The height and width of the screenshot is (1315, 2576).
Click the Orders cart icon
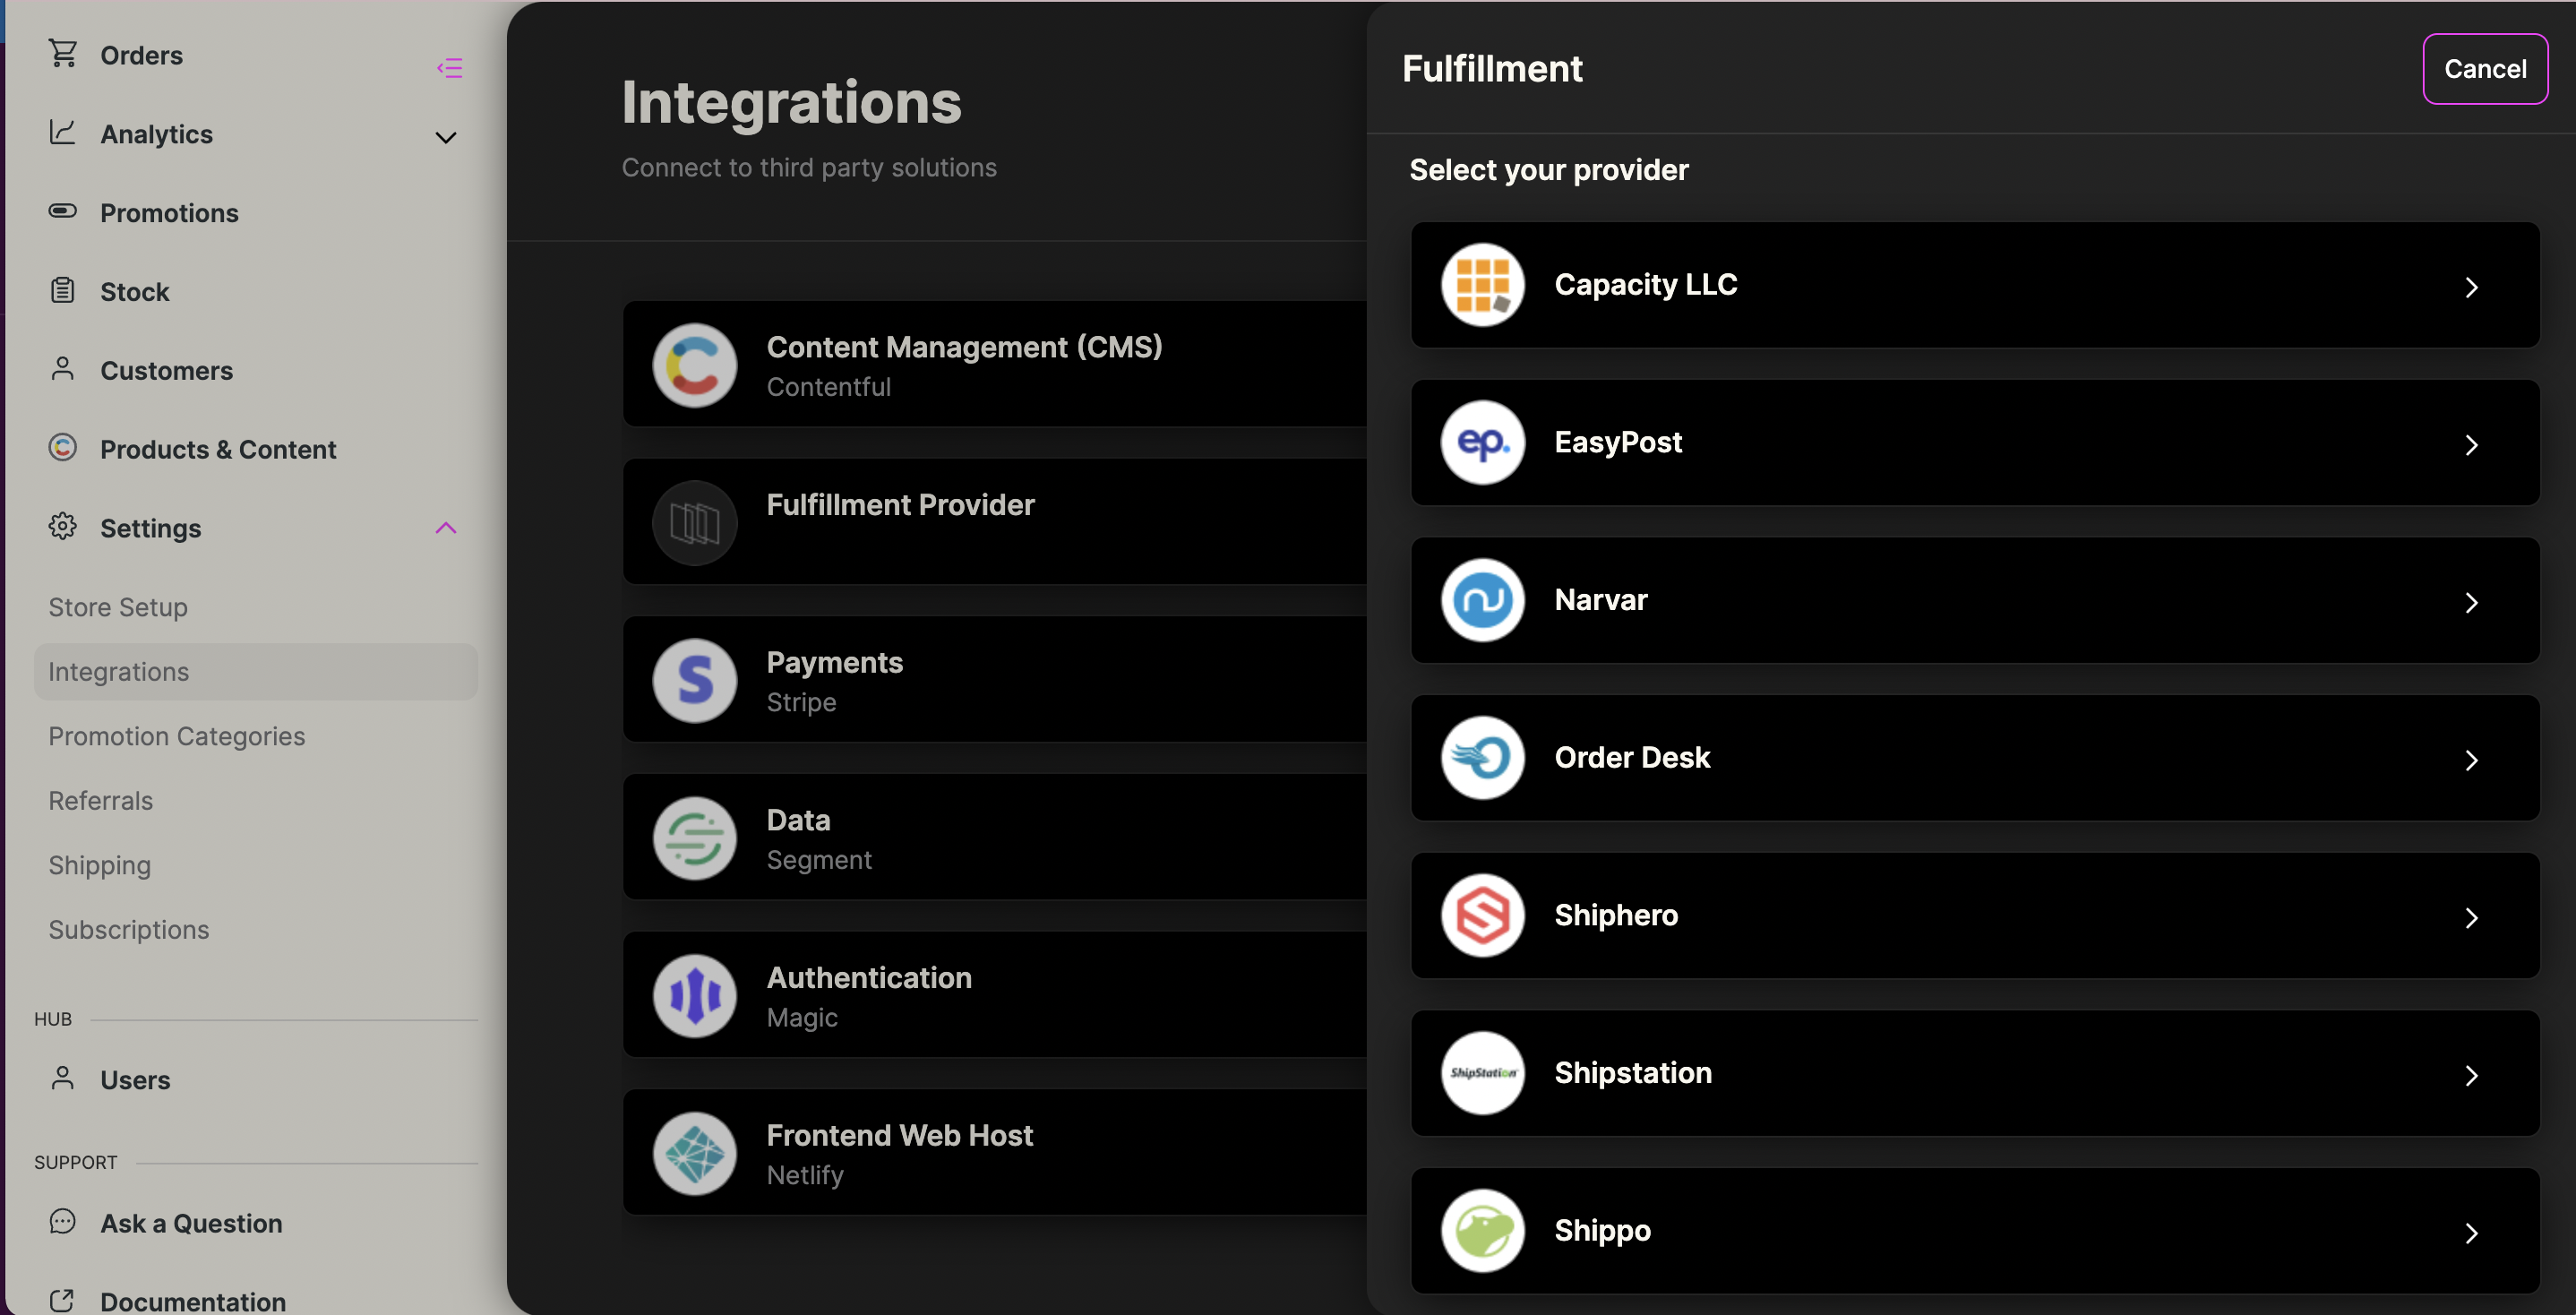[x=63, y=53]
